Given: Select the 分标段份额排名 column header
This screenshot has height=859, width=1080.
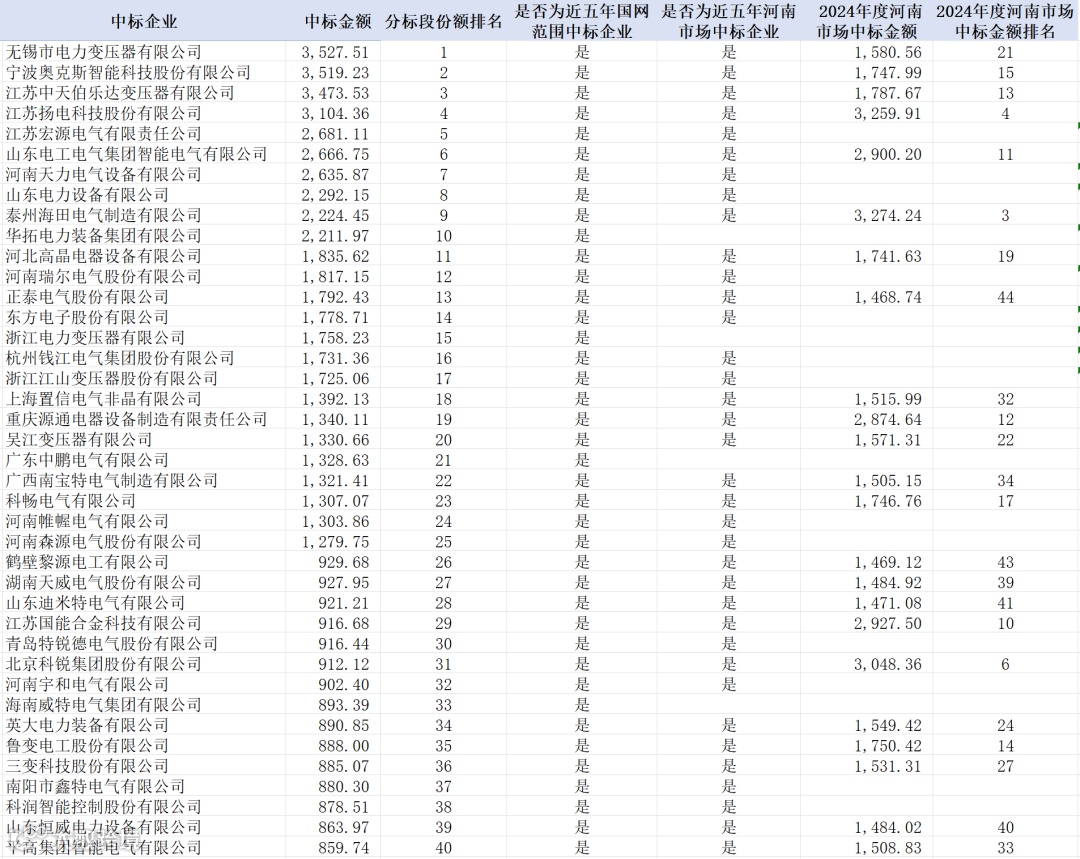Looking at the screenshot, I should coord(444,21).
